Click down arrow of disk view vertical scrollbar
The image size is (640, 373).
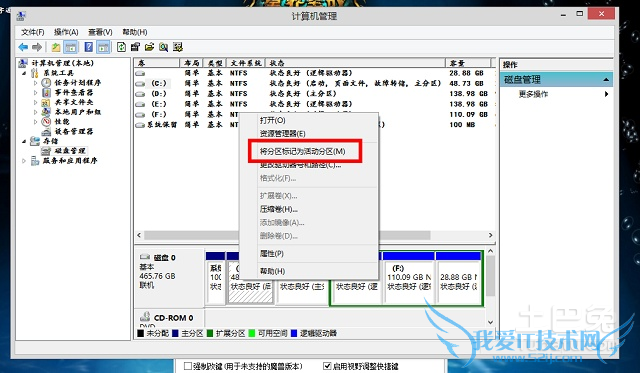point(490,322)
